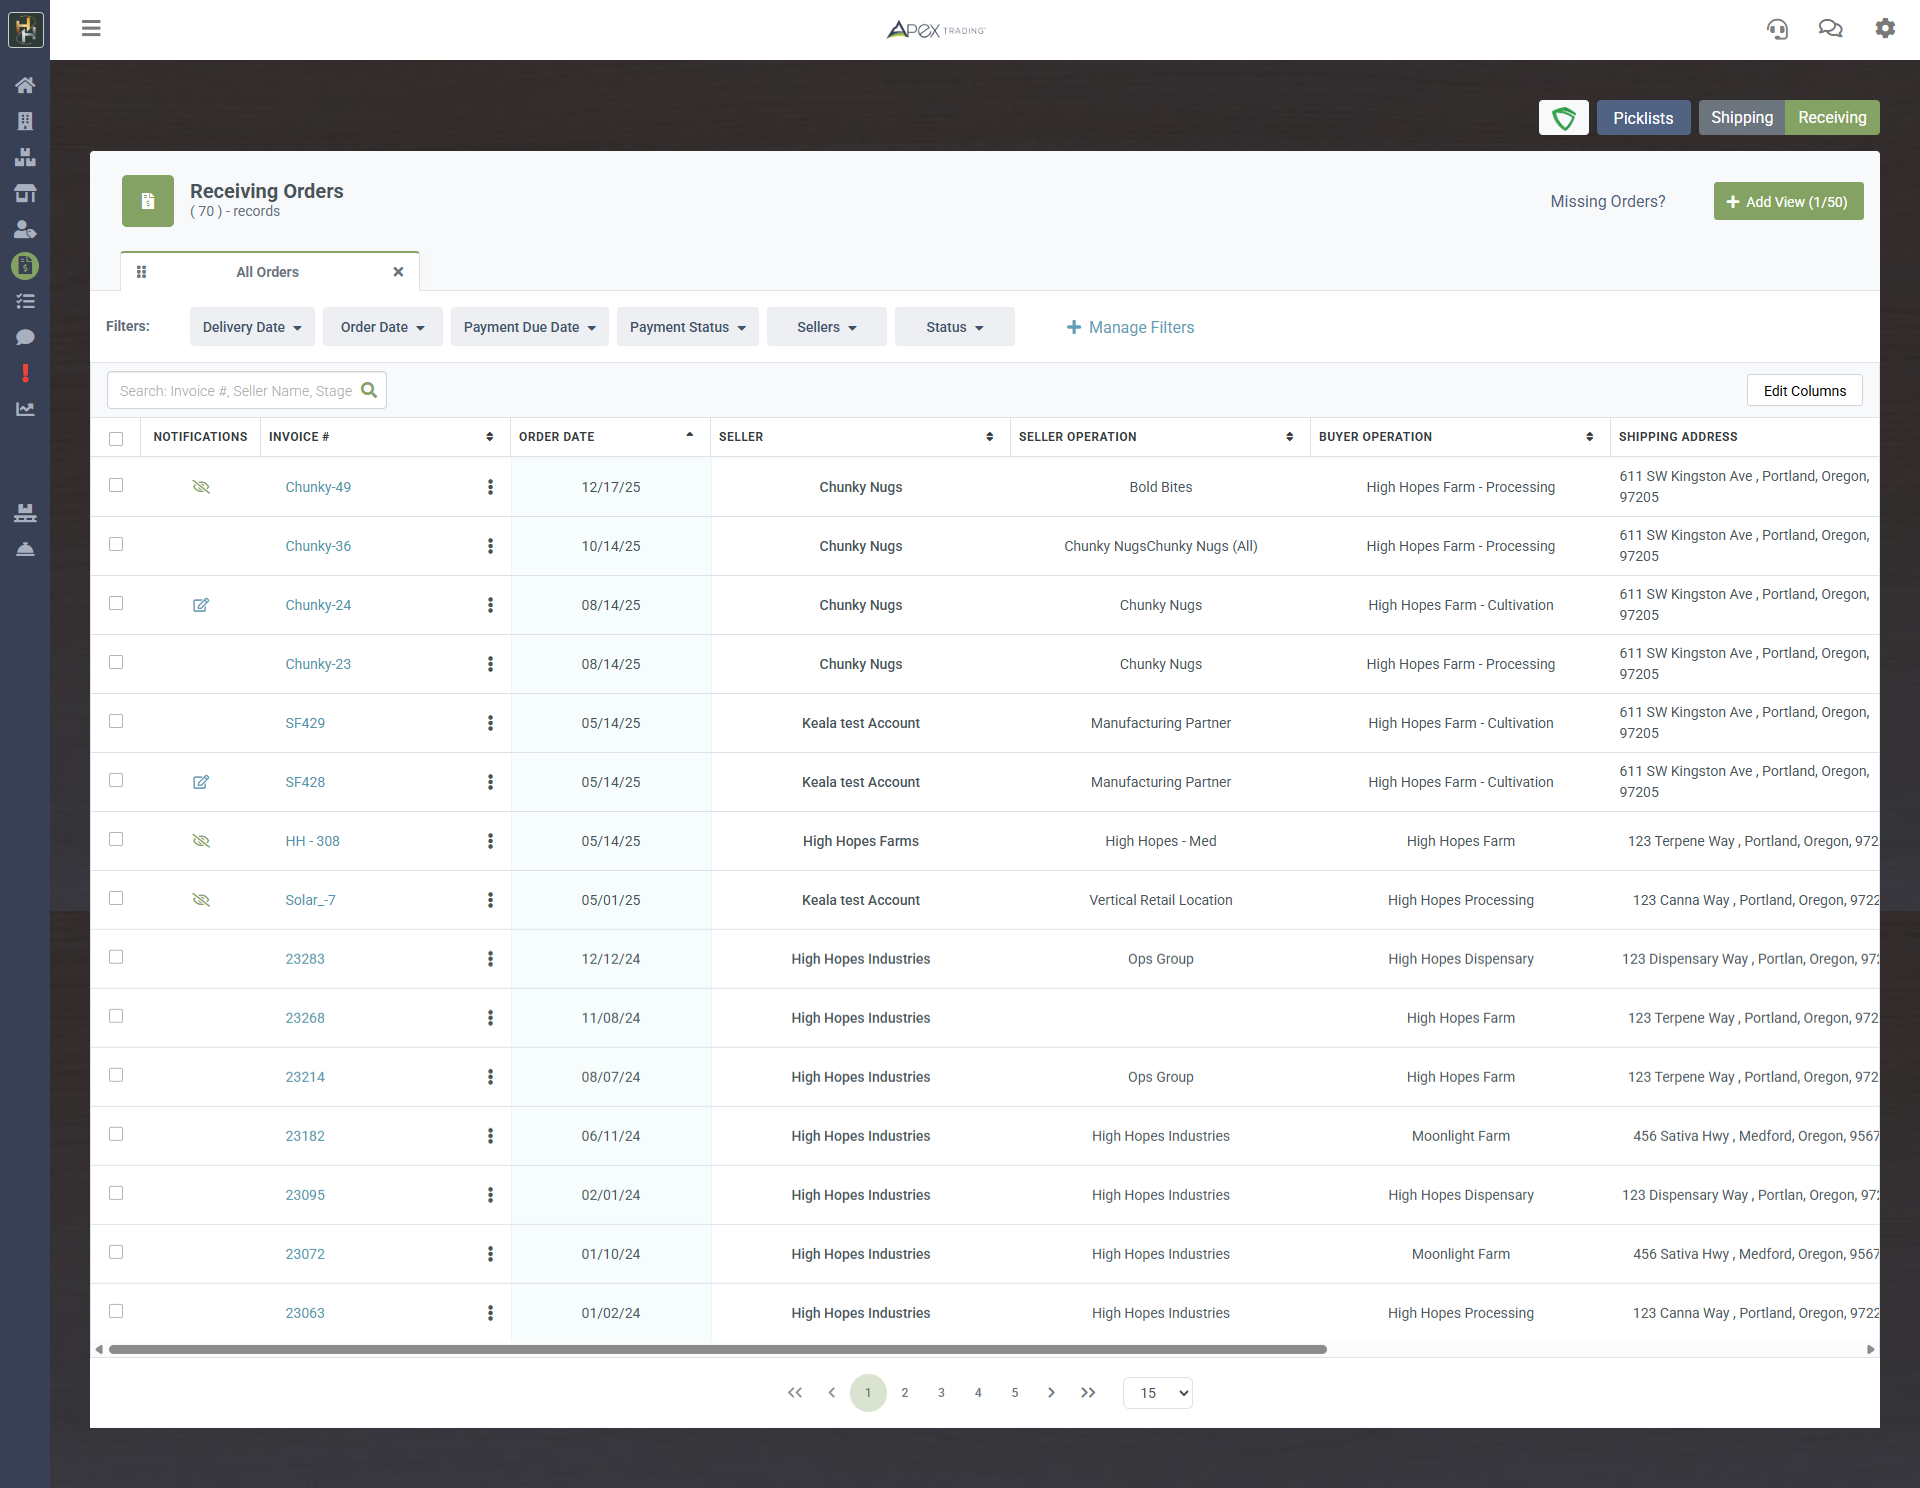Image resolution: width=1920 pixels, height=1488 pixels.
Task: Expand the Delivery Date filter dropdown
Action: coord(252,327)
